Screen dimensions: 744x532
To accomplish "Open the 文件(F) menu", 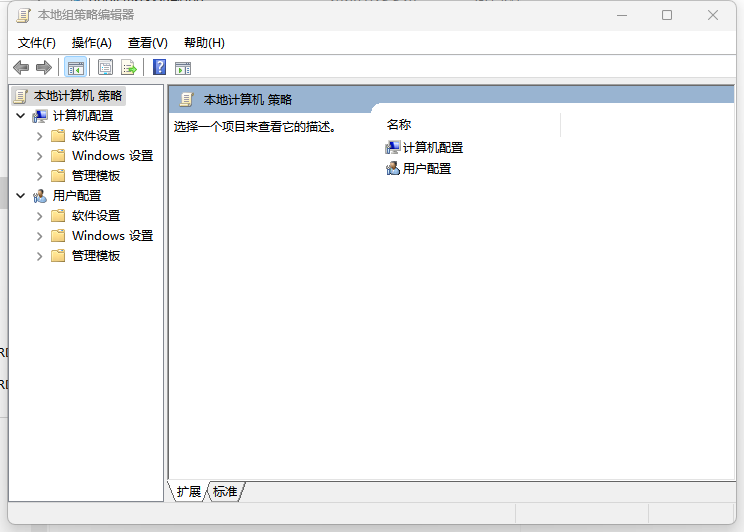I will tap(37, 43).
